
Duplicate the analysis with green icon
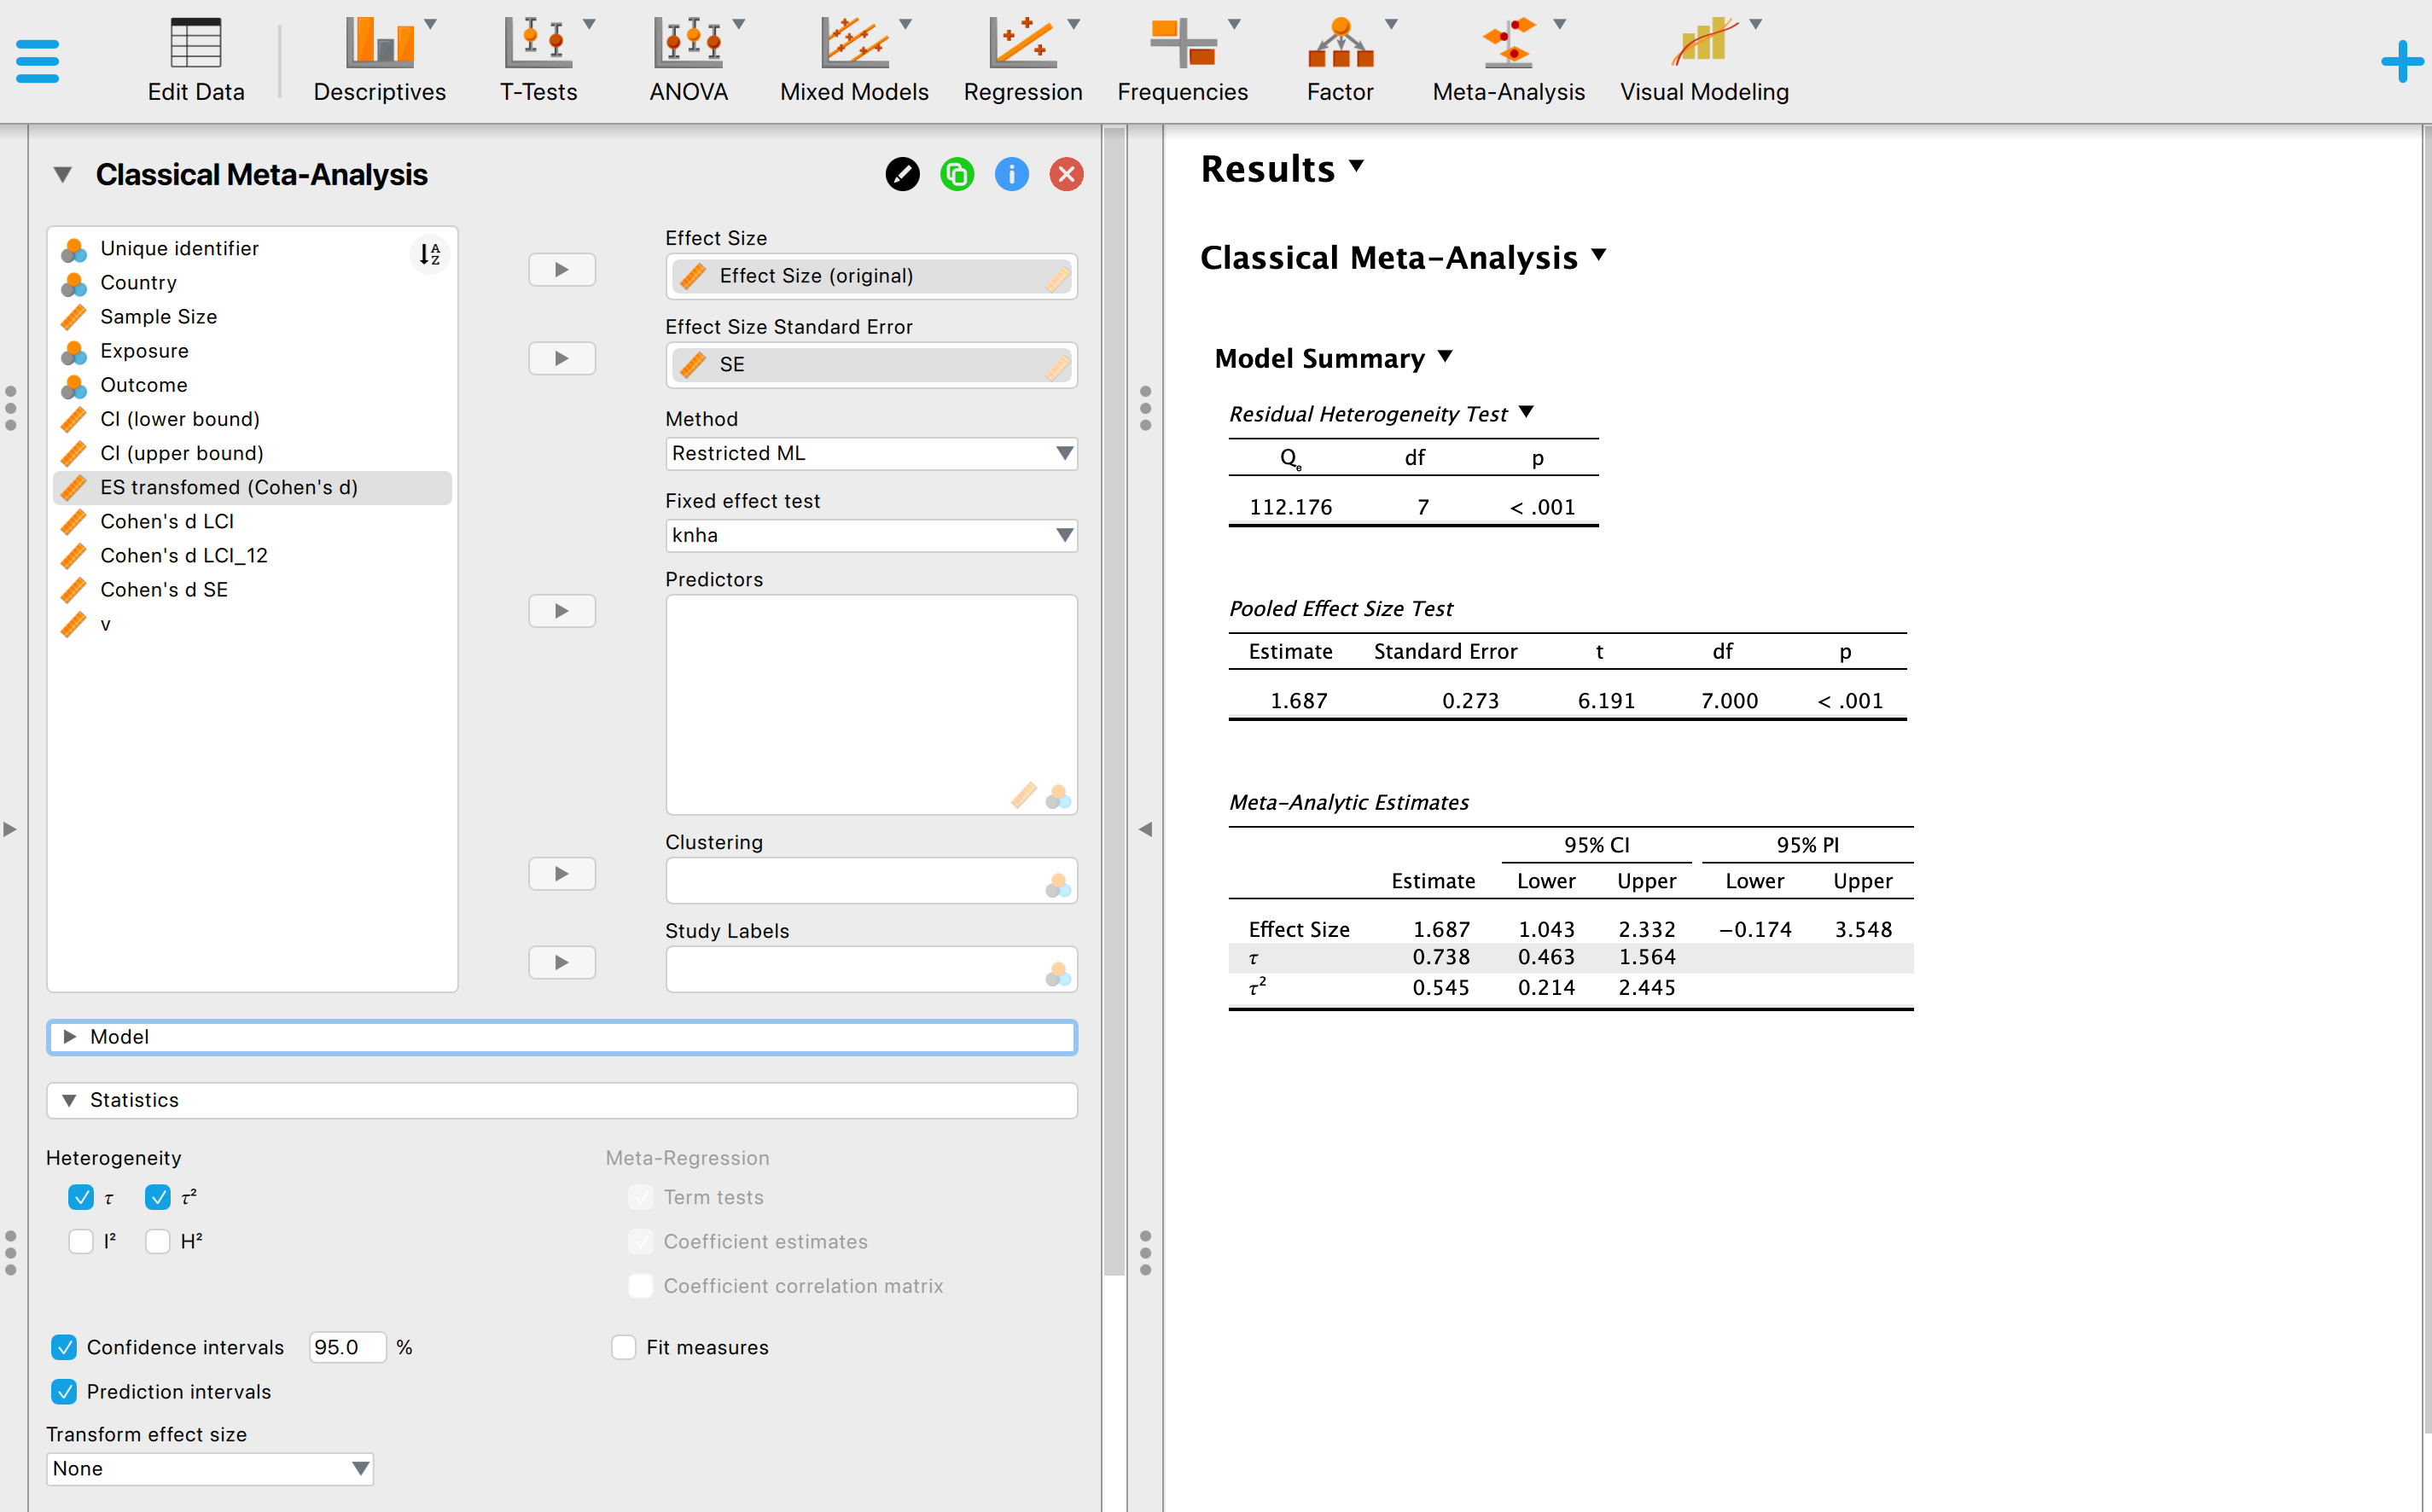pyautogui.click(x=957, y=175)
